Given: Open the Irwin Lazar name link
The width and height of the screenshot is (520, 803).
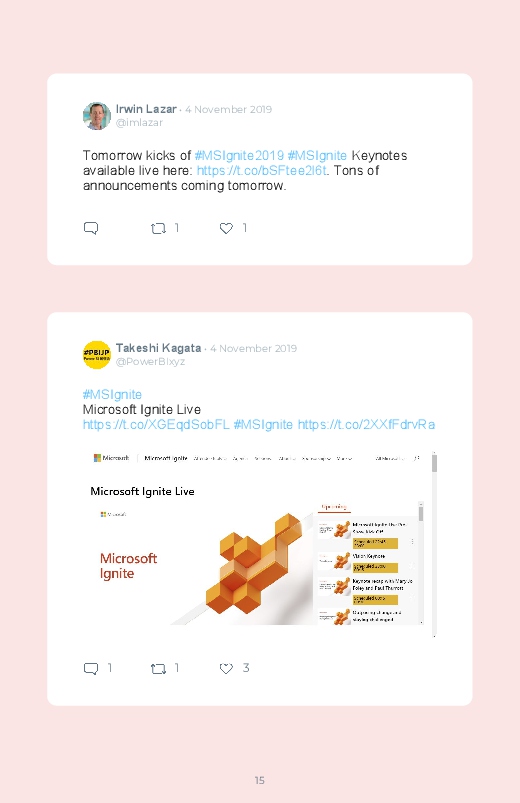Looking at the screenshot, I should point(146,109).
